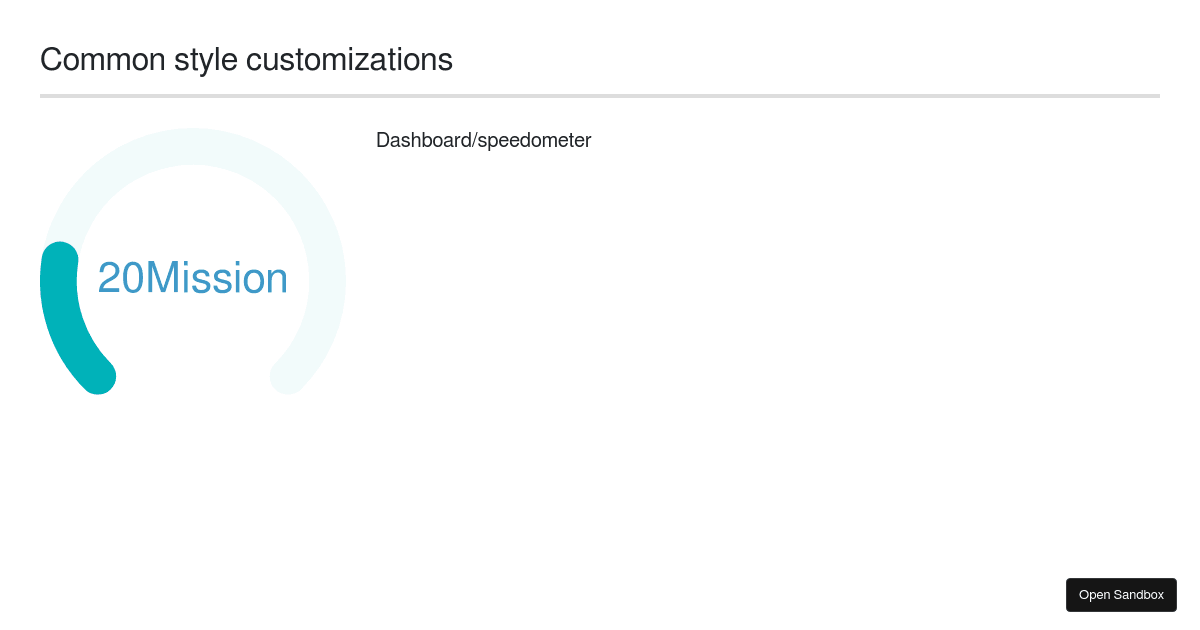Click the gray divider under the heading
The height and width of the screenshot is (630, 1200).
[x=600, y=96]
